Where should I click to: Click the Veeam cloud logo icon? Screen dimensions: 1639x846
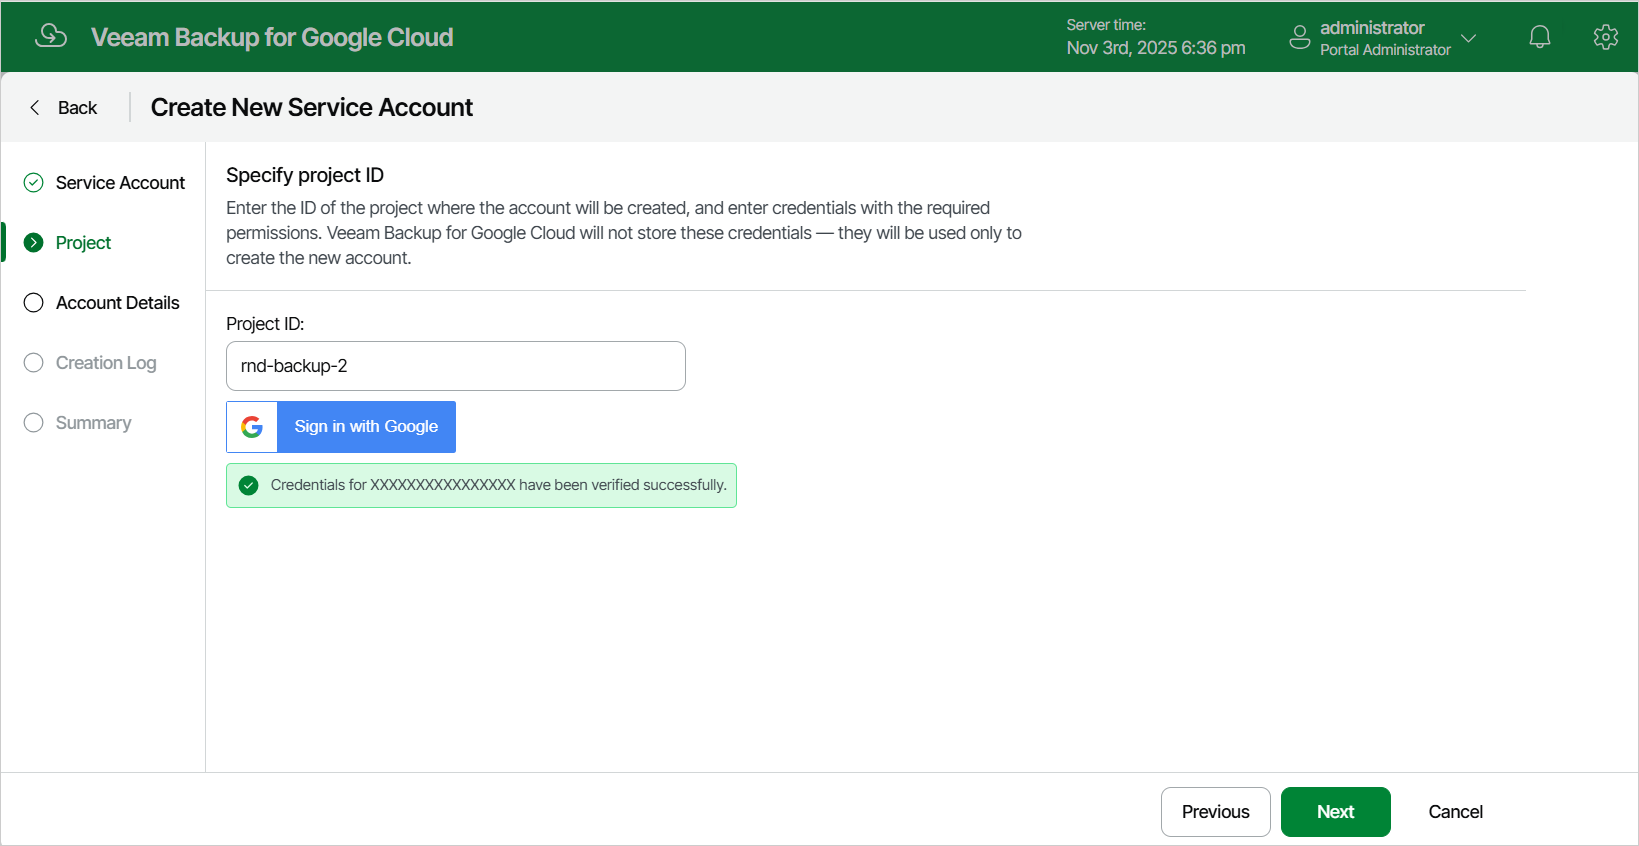point(51,36)
